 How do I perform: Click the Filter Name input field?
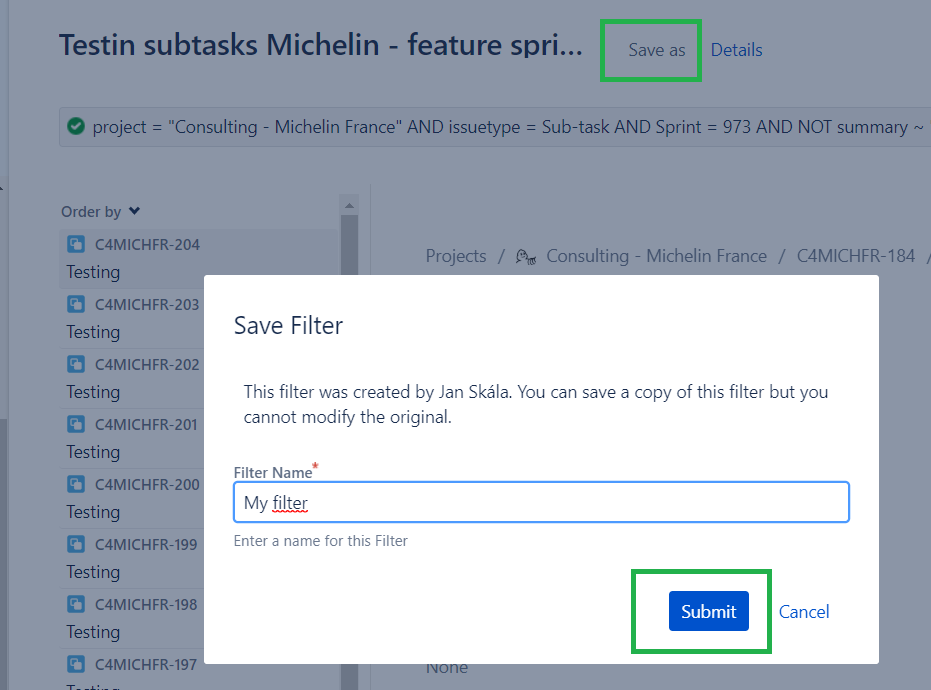click(x=541, y=502)
